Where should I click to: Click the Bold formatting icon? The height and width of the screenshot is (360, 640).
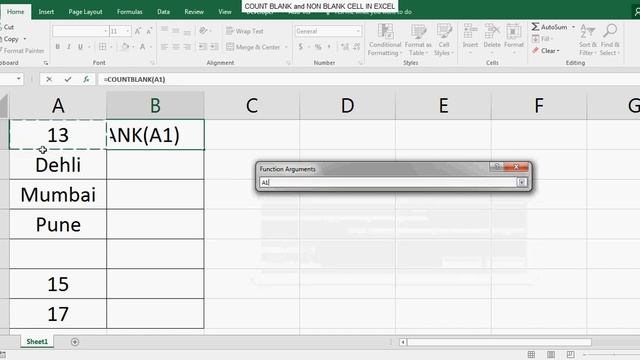[58, 47]
